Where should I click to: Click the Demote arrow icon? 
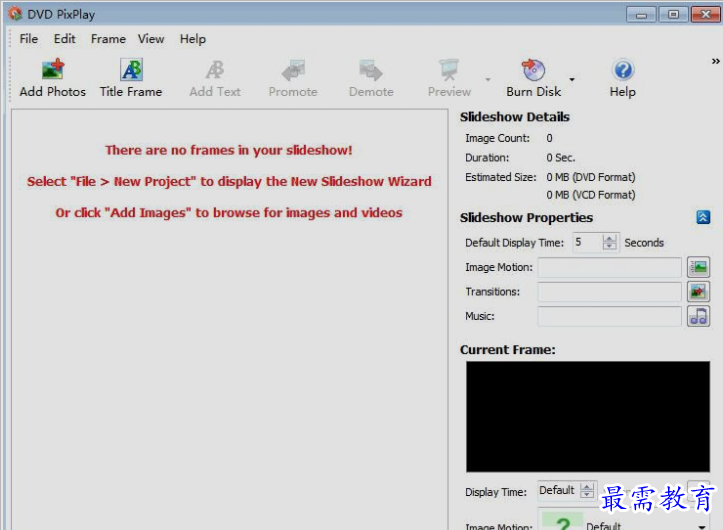[x=371, y=70]
